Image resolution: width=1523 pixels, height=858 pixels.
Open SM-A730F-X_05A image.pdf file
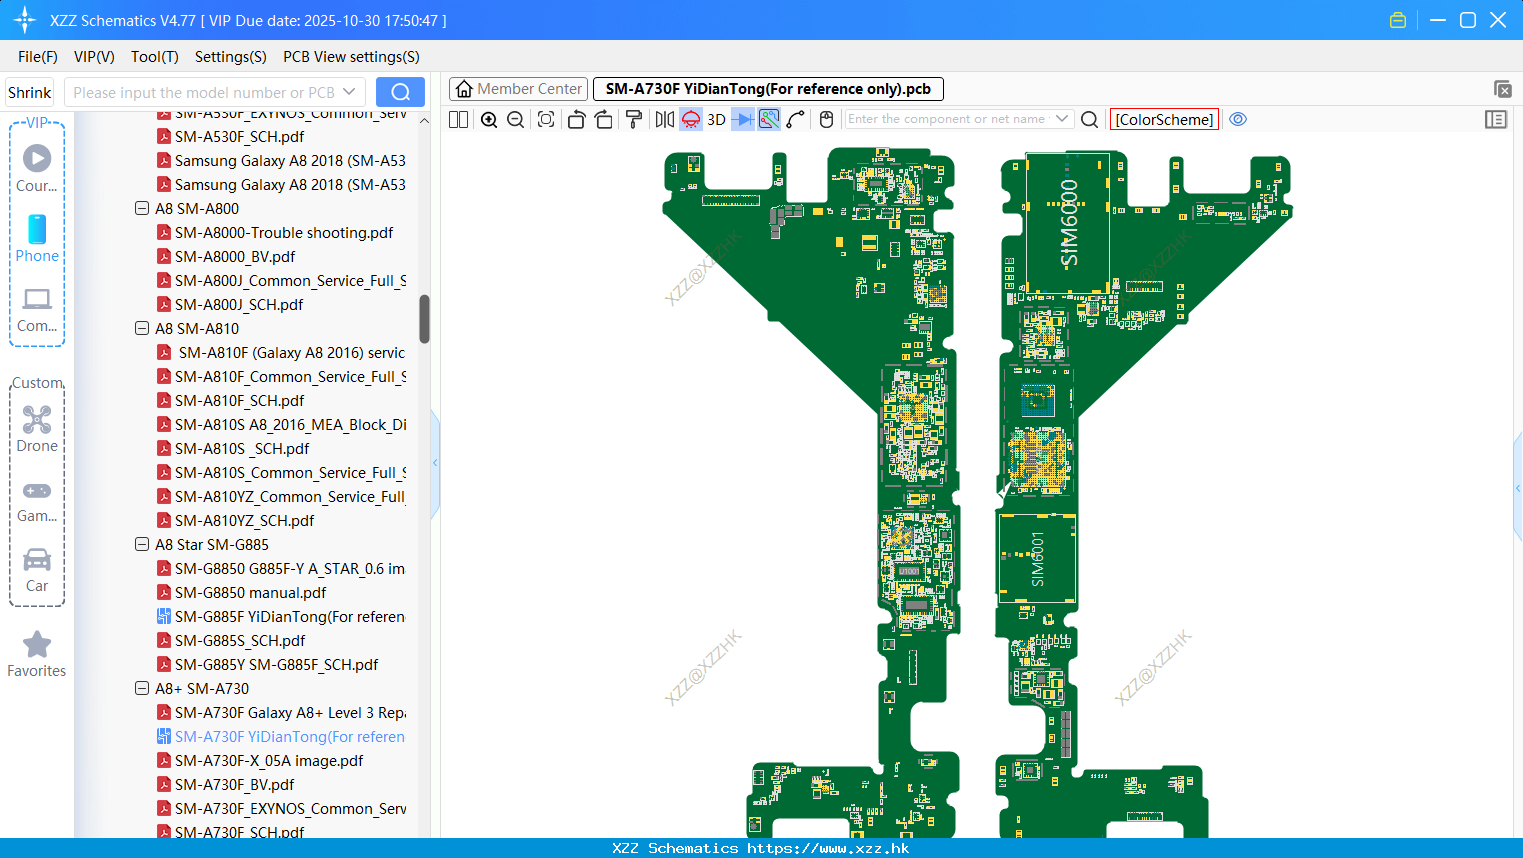click(269, 761)
